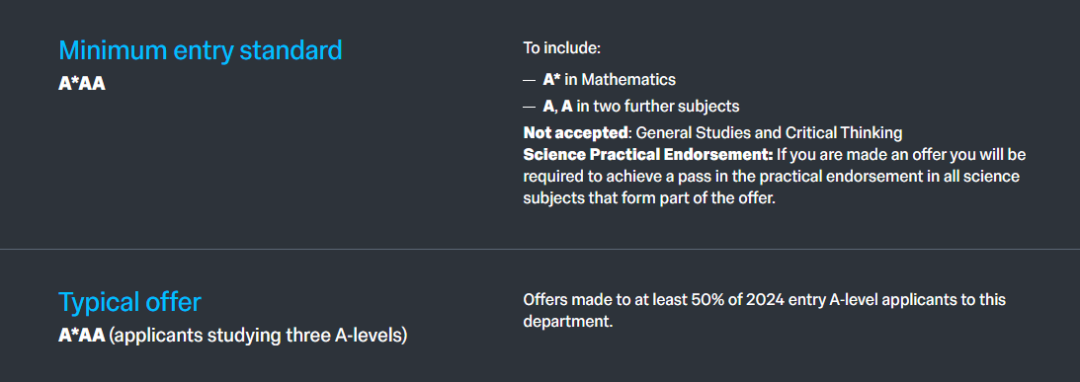The image size is (1080, 382).
Task: Click the A*AA grade under Minimum entry standard
Action: click(x=82, y=85)
